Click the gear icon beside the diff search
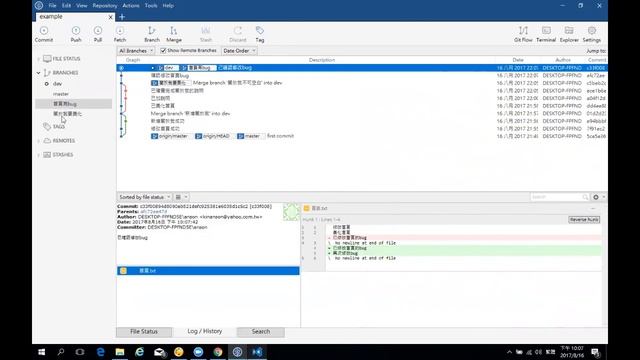 click(596, 197)
